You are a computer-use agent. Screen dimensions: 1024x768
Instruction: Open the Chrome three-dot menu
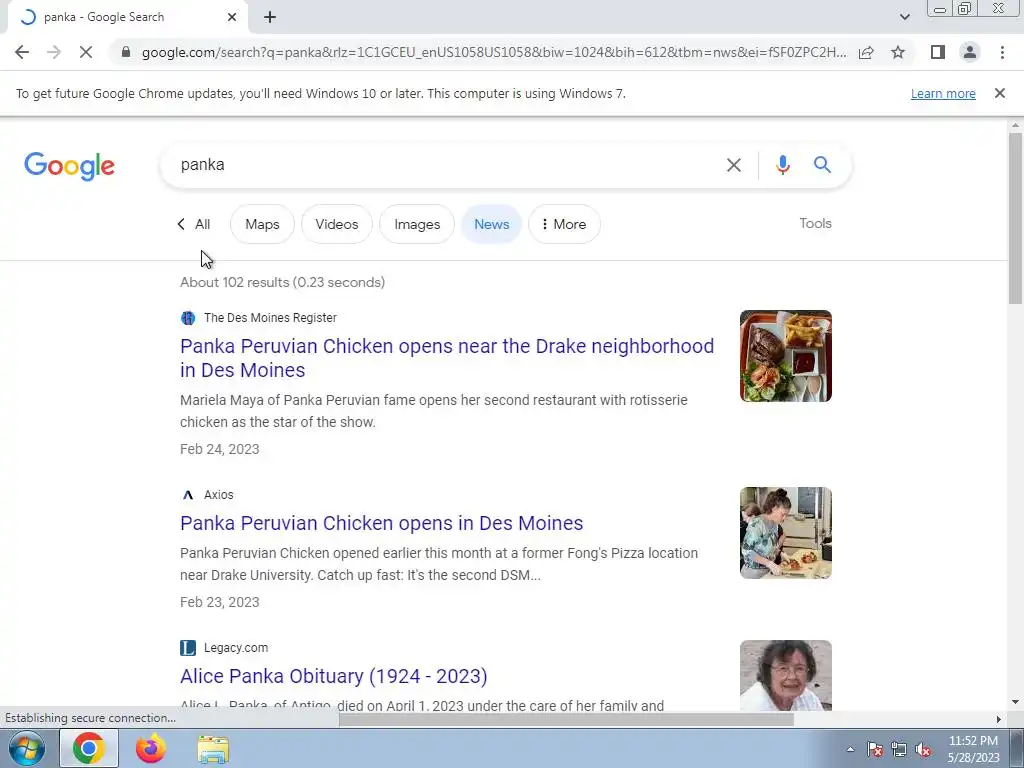coord(1002,52)
